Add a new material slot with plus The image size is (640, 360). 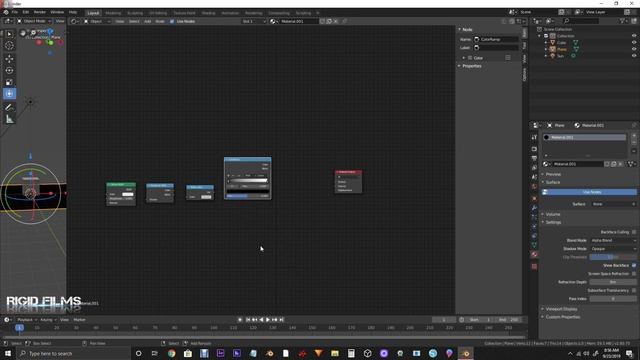pos(634,135)
